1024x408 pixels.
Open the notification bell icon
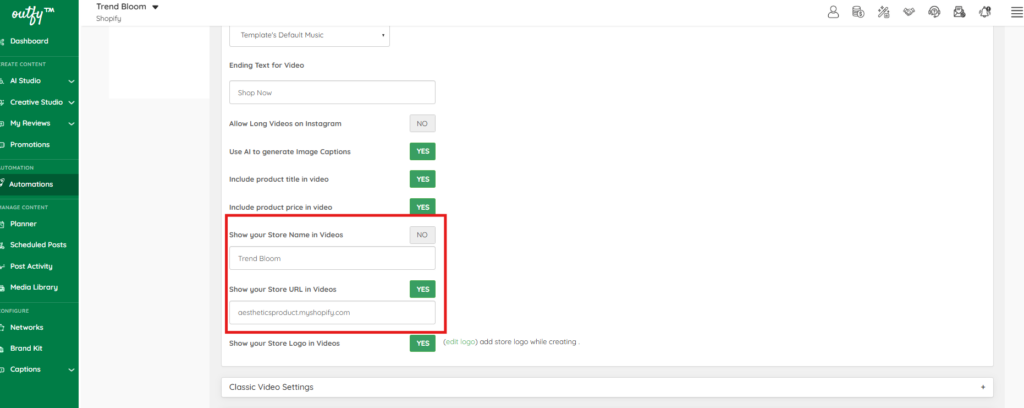(x=984, y=12)
